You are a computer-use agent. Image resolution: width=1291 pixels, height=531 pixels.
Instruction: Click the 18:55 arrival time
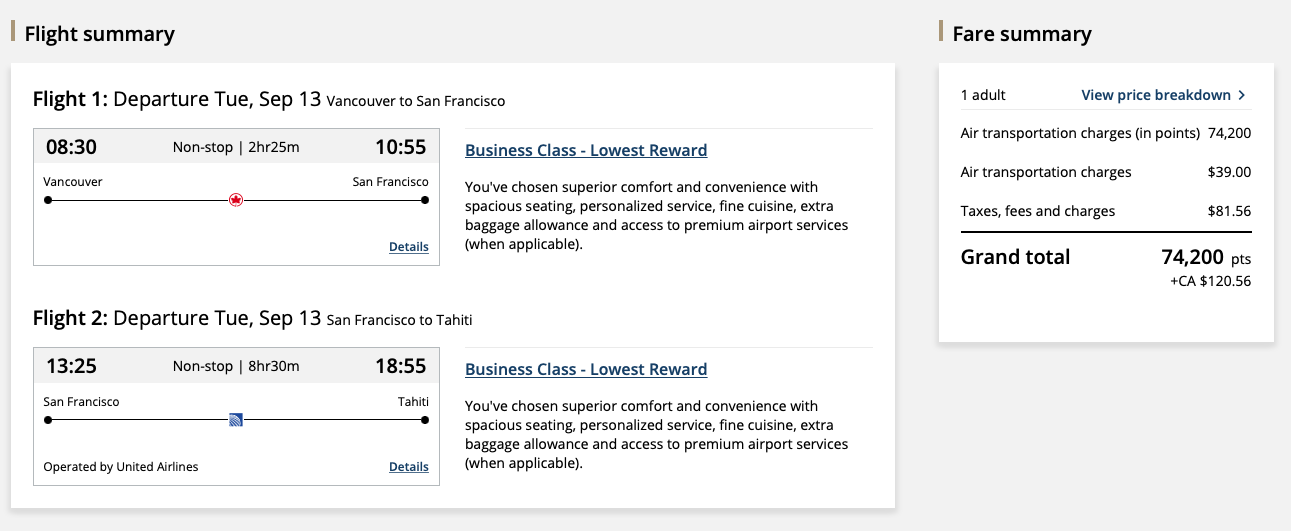point(400,366)
